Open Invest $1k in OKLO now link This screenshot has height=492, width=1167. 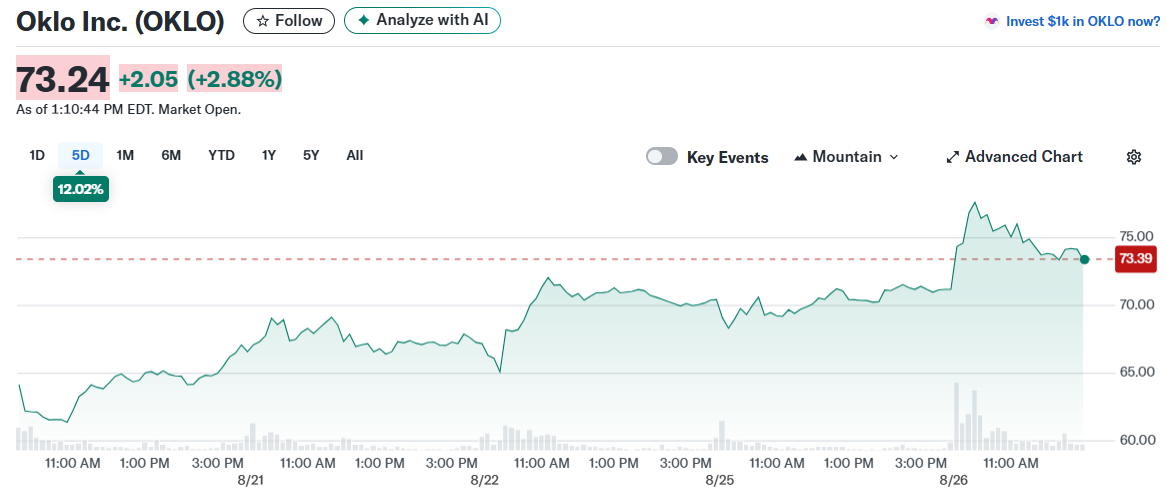[1082, 22]
